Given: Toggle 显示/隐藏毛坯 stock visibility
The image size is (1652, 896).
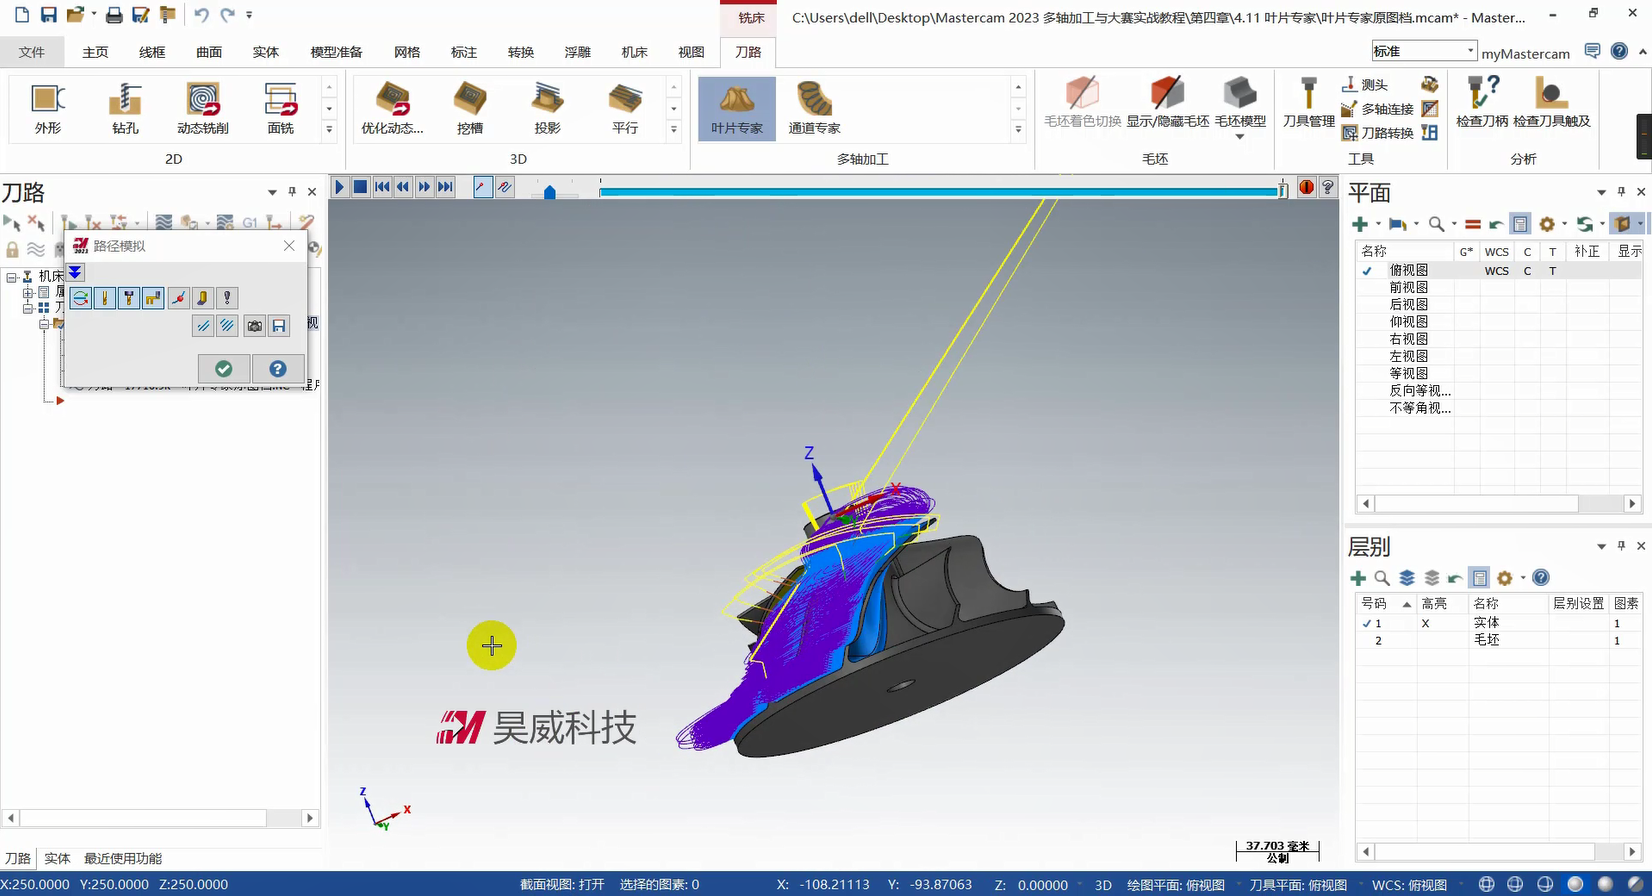Looking at the screenshot, I should click(1167, 103).
